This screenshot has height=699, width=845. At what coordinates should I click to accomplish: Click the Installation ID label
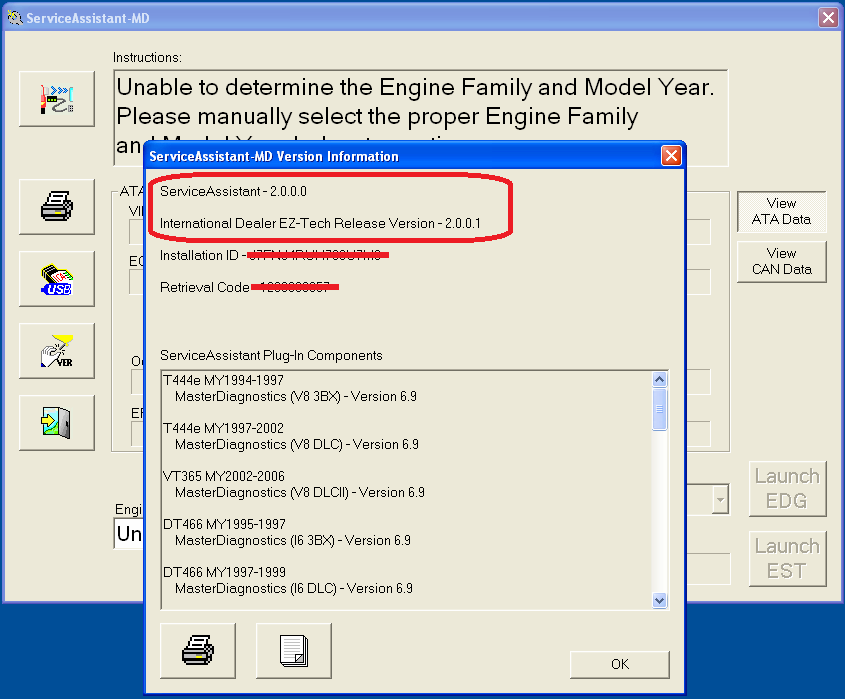coord(199,255)
